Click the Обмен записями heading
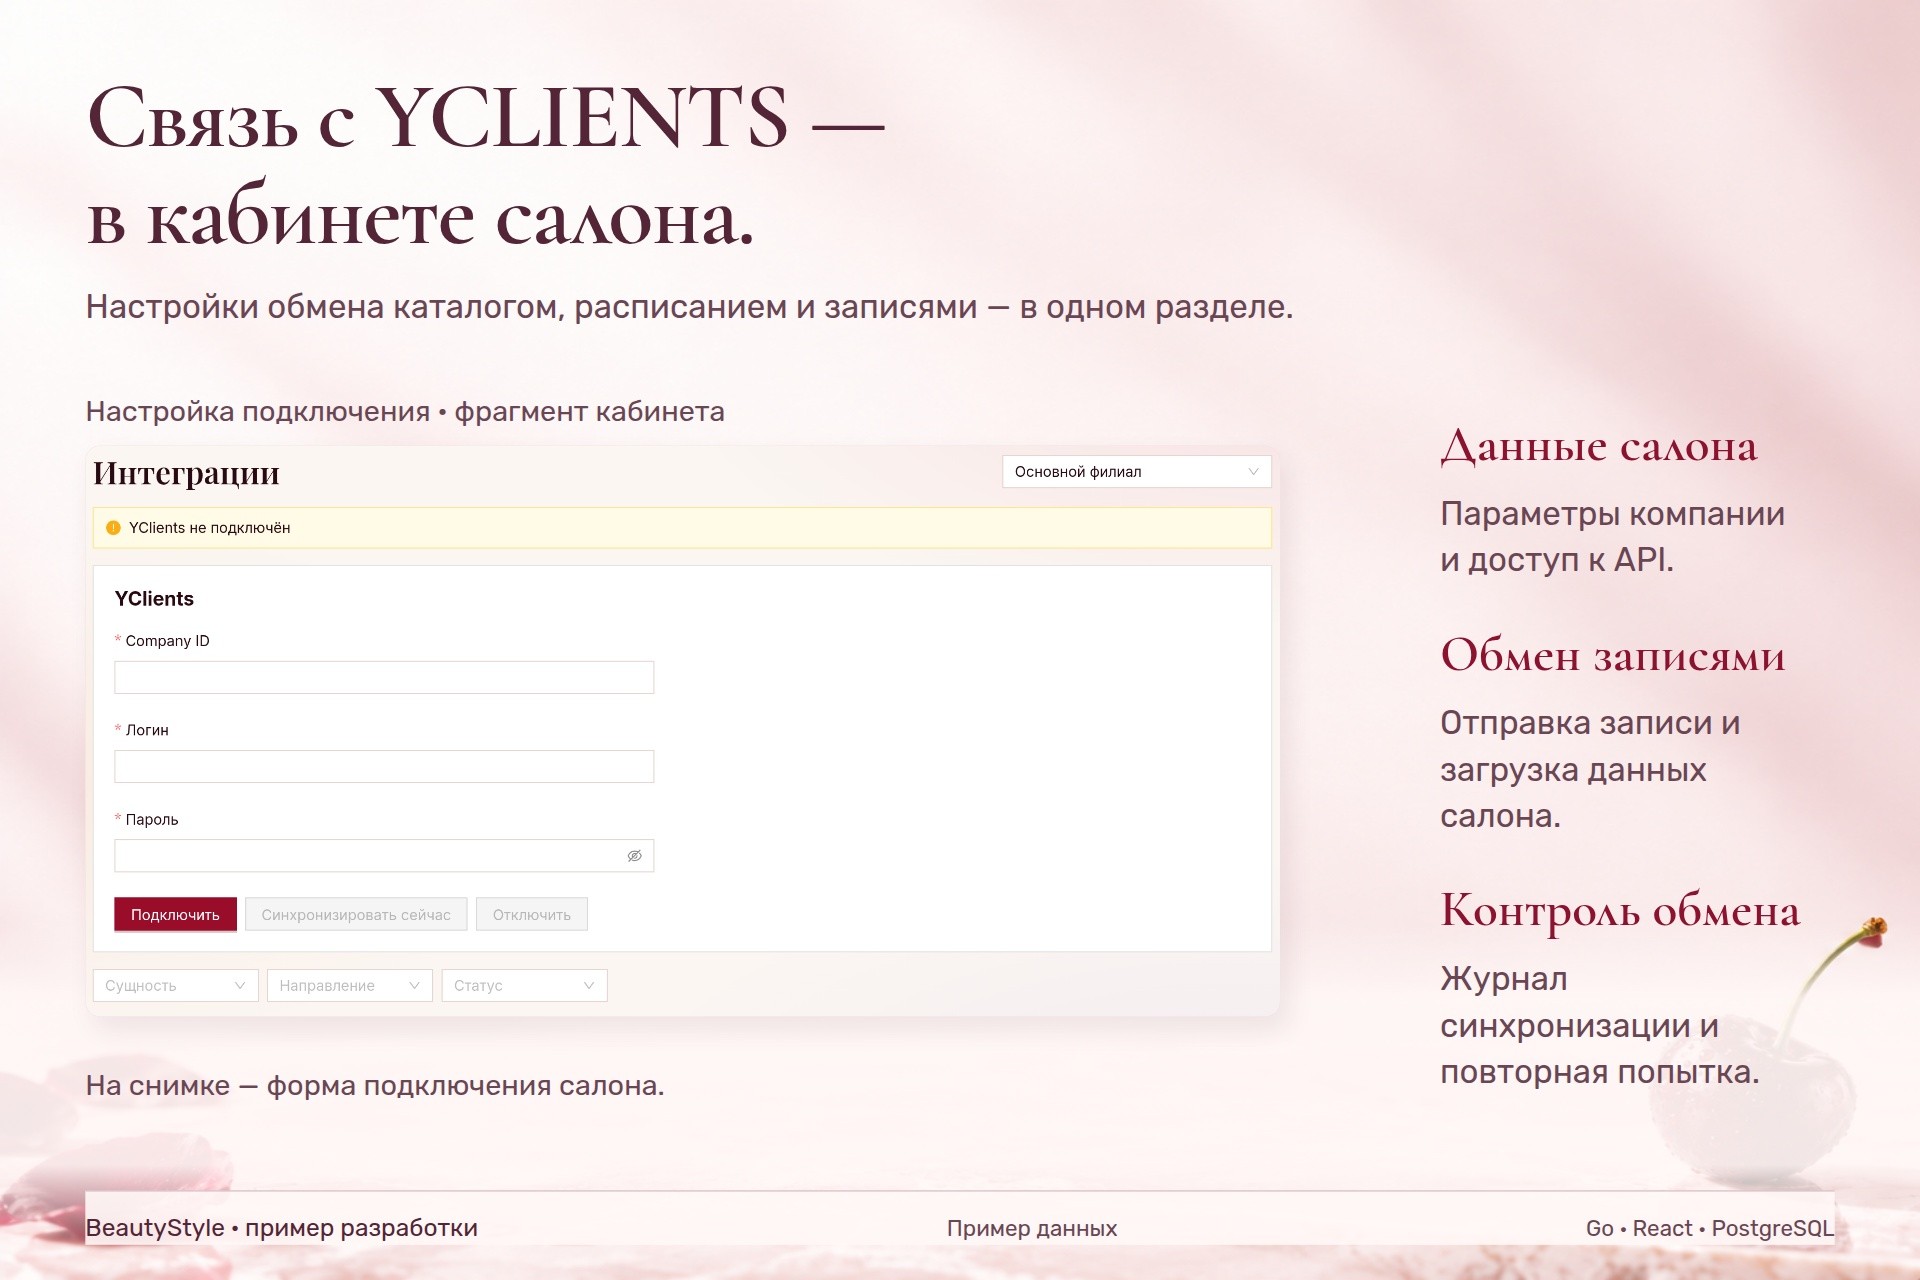Screen dimensions: 1920x1280 pos(1612,656)
